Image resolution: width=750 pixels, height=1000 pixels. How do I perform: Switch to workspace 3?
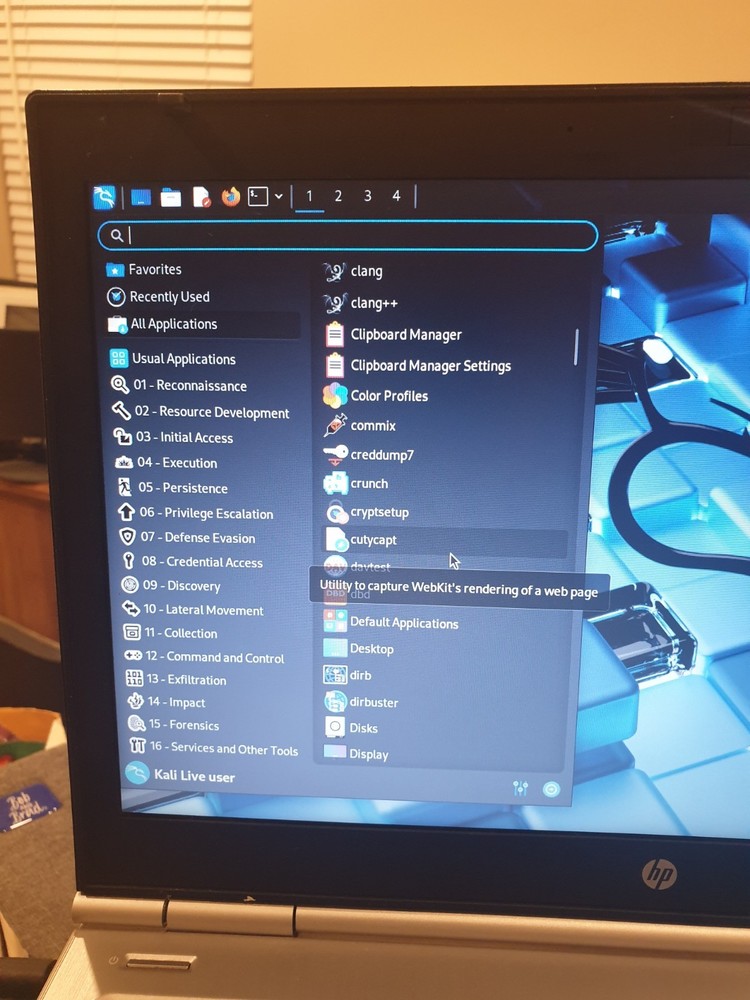tap(367, 196)
